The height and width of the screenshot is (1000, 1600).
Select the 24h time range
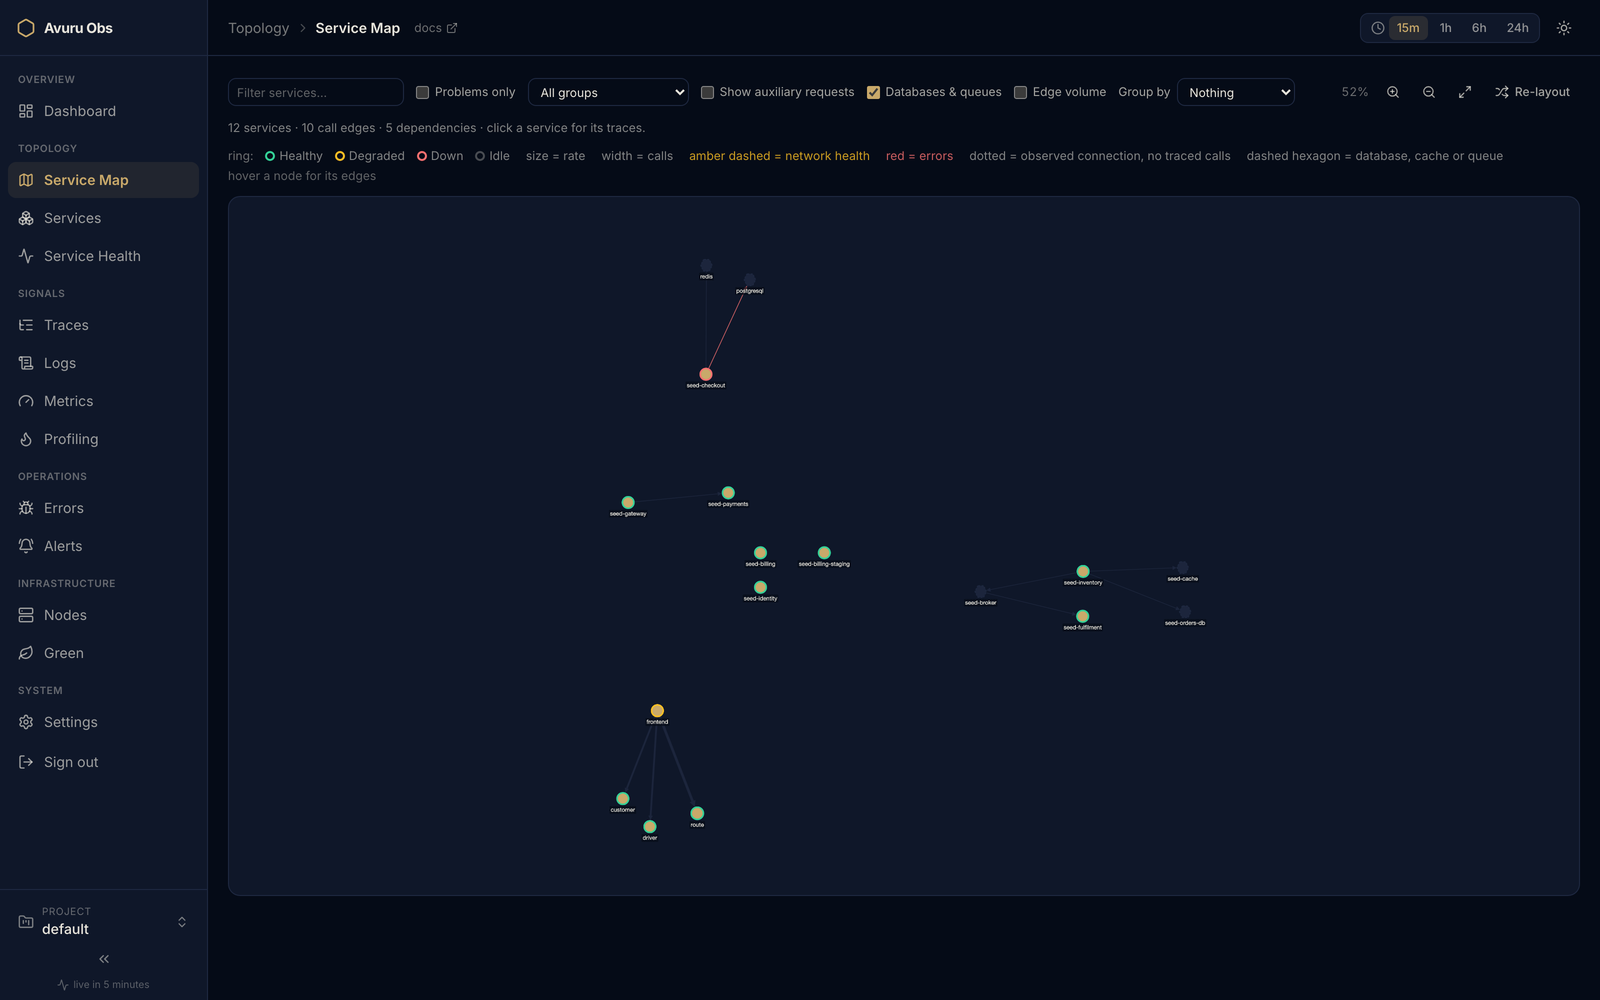point(1517,28)
